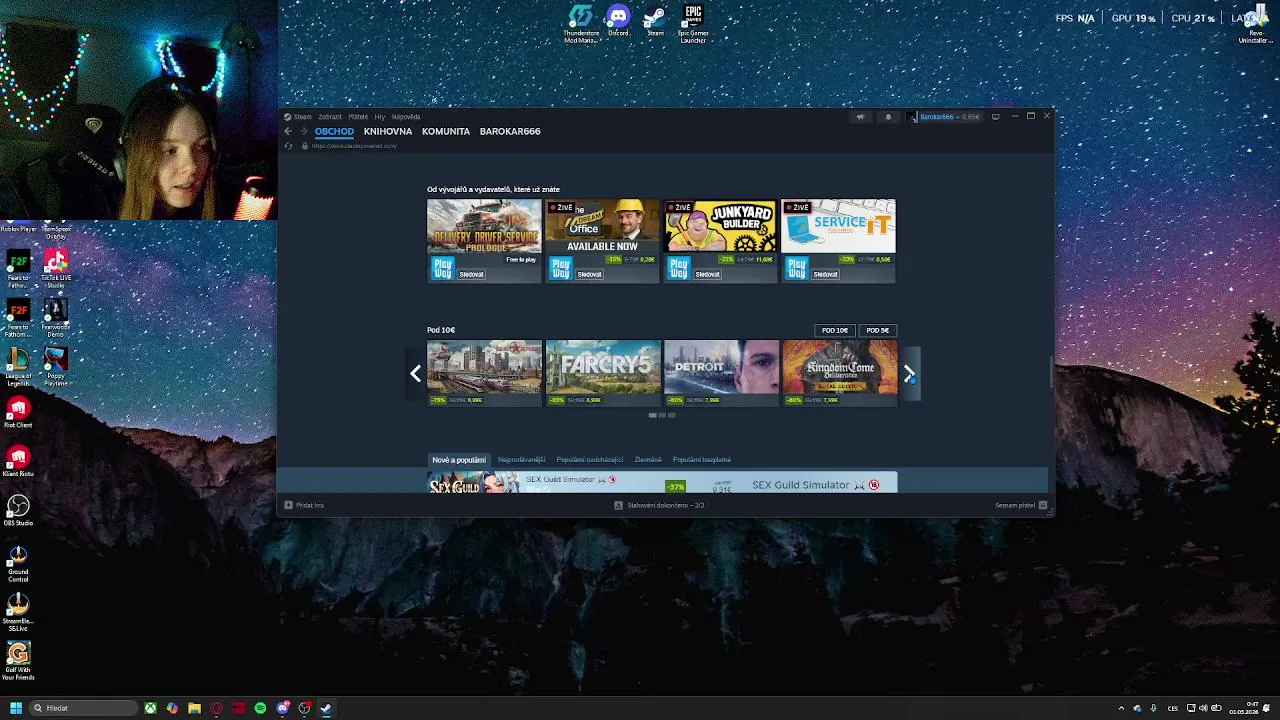1280x720 pixels.
Task: Click Steam forward navigation arrow
Action: (x=304, y=131)
